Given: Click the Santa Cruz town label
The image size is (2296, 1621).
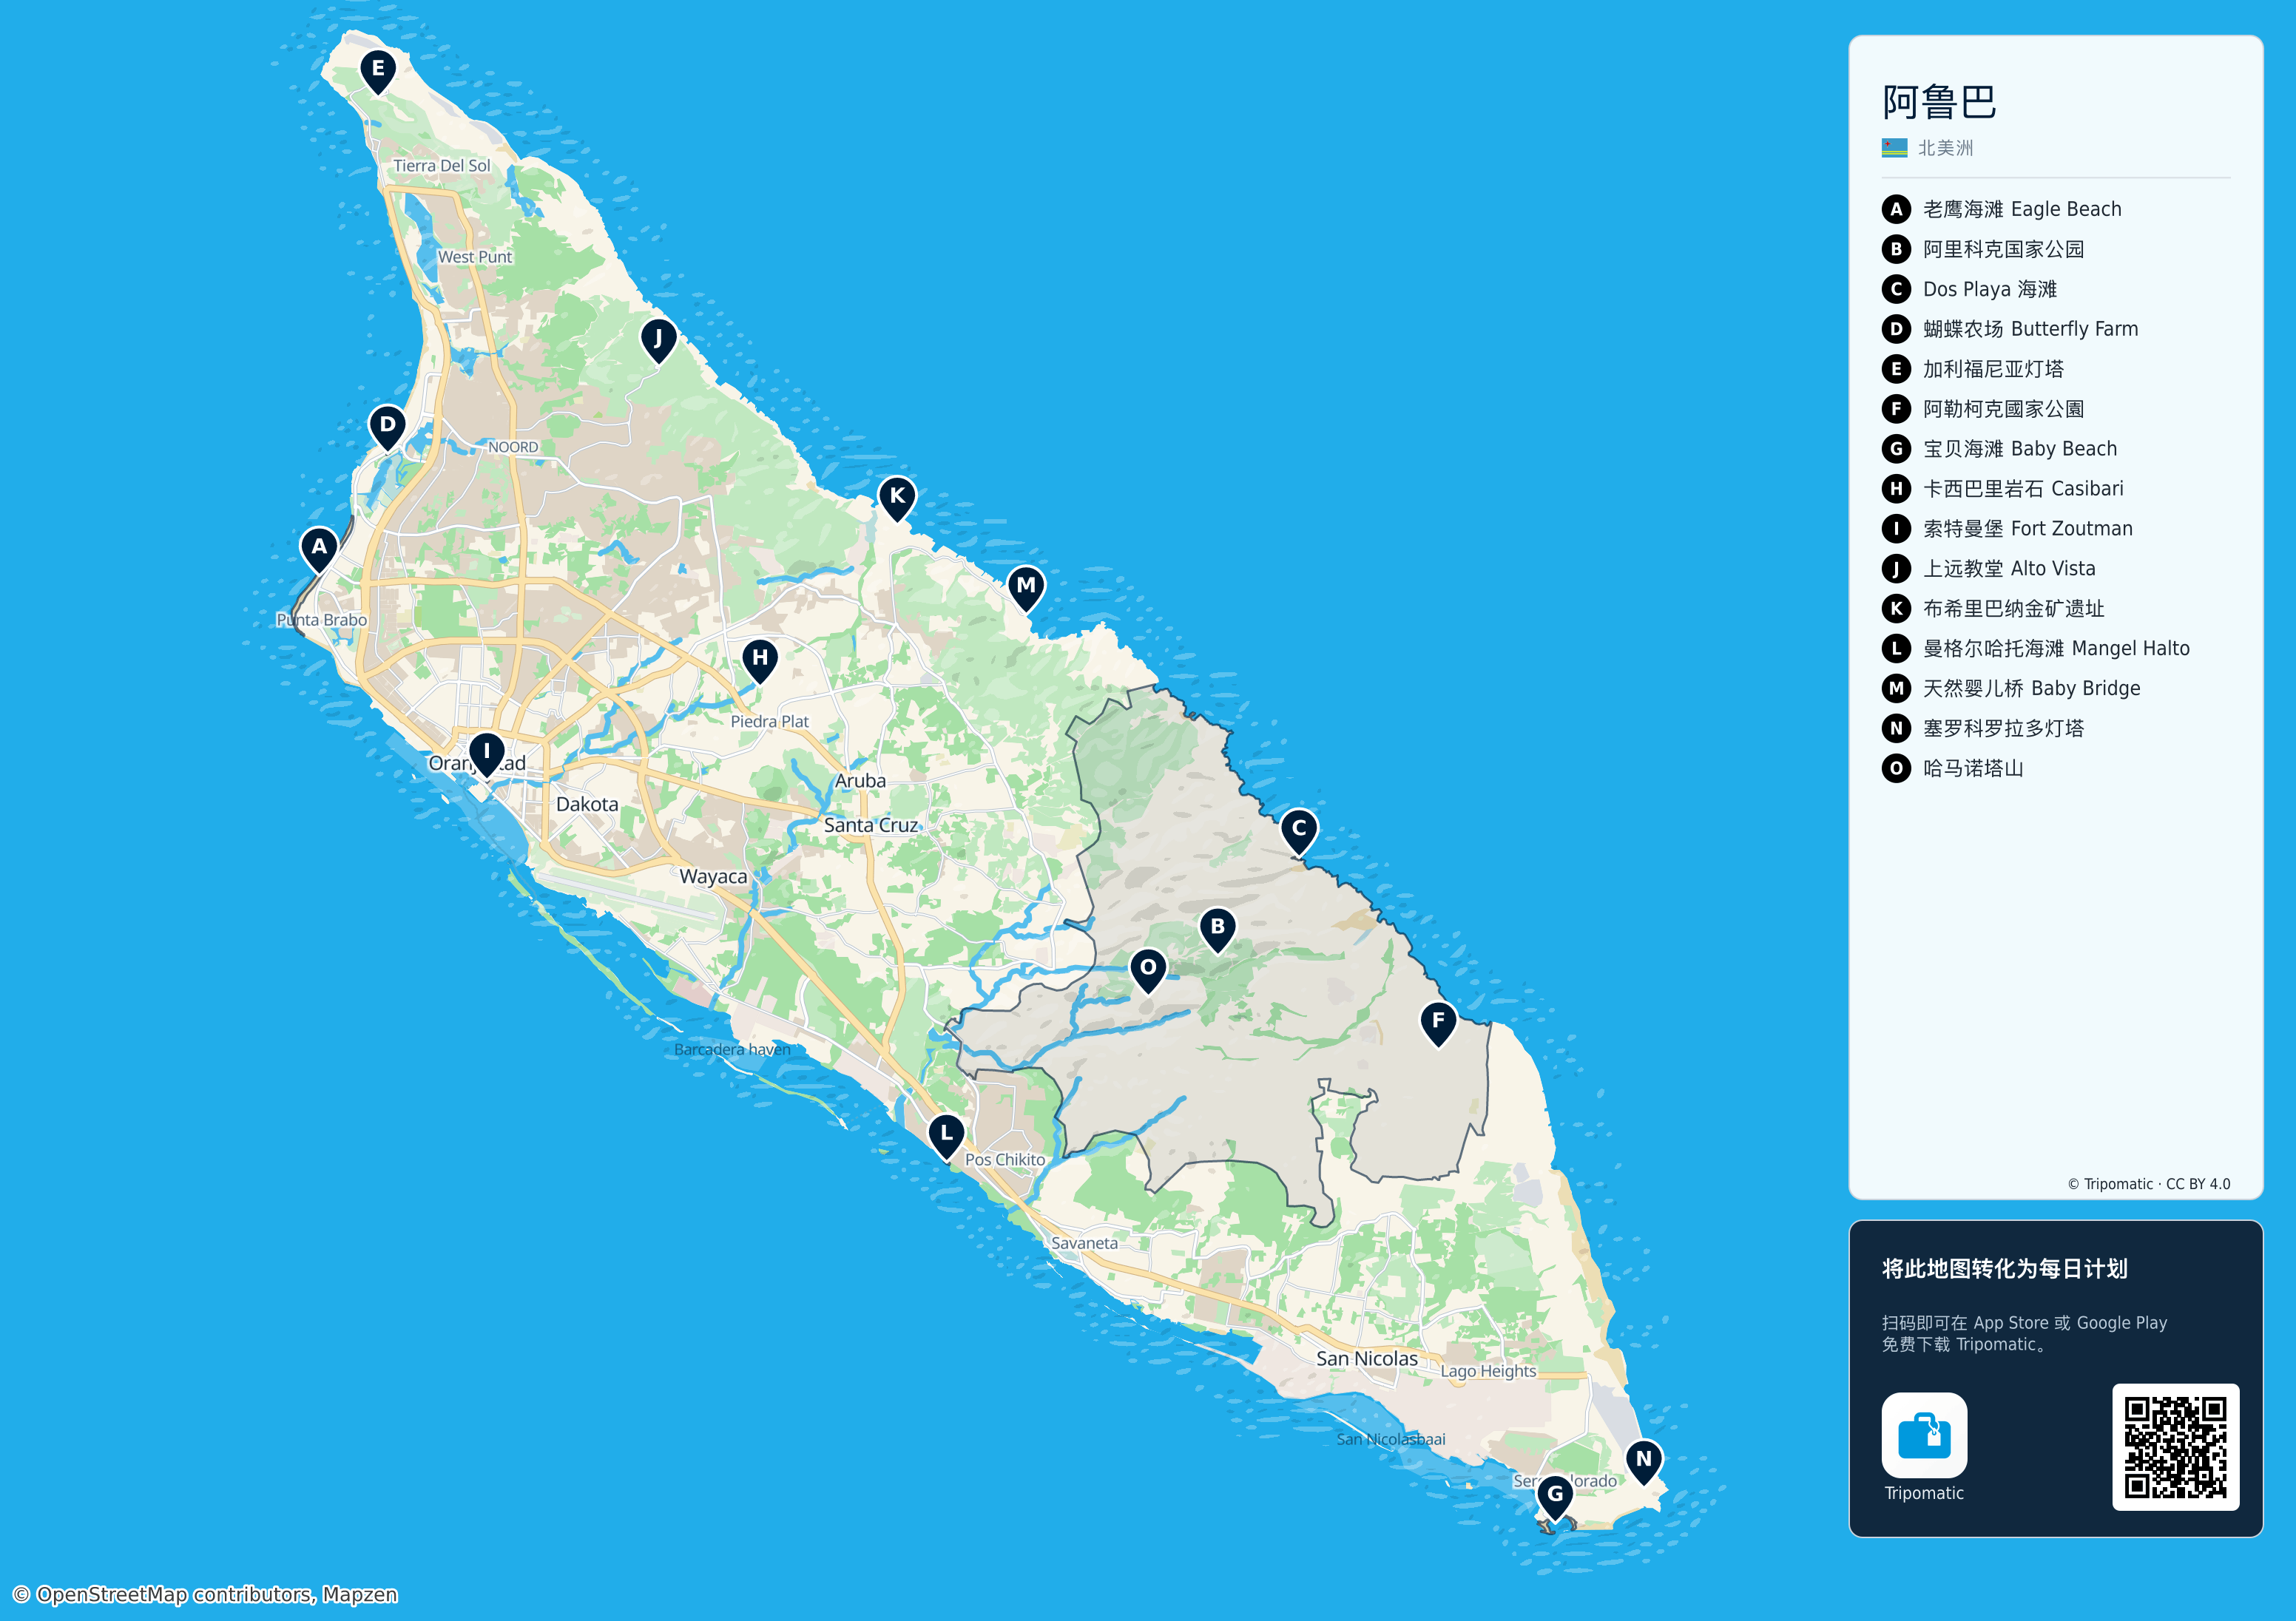Looking at the screenshot, I should click(x=871, y=825).
